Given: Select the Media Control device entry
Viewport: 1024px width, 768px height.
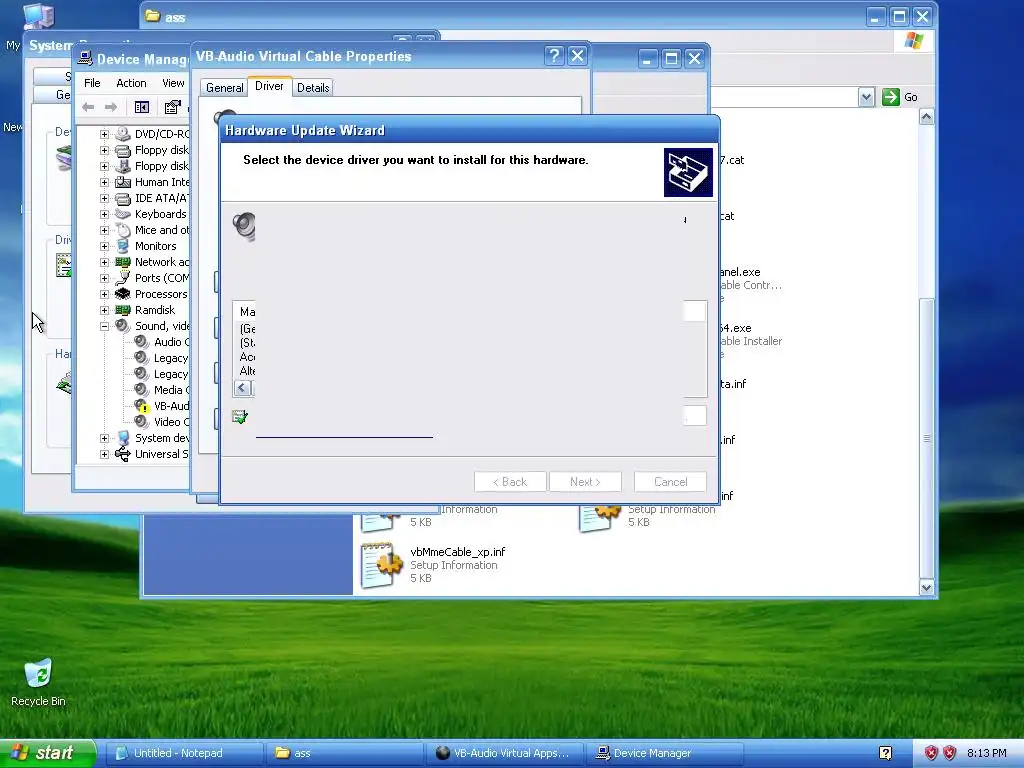Looking at the screenshot, I should tap(171, 390).
